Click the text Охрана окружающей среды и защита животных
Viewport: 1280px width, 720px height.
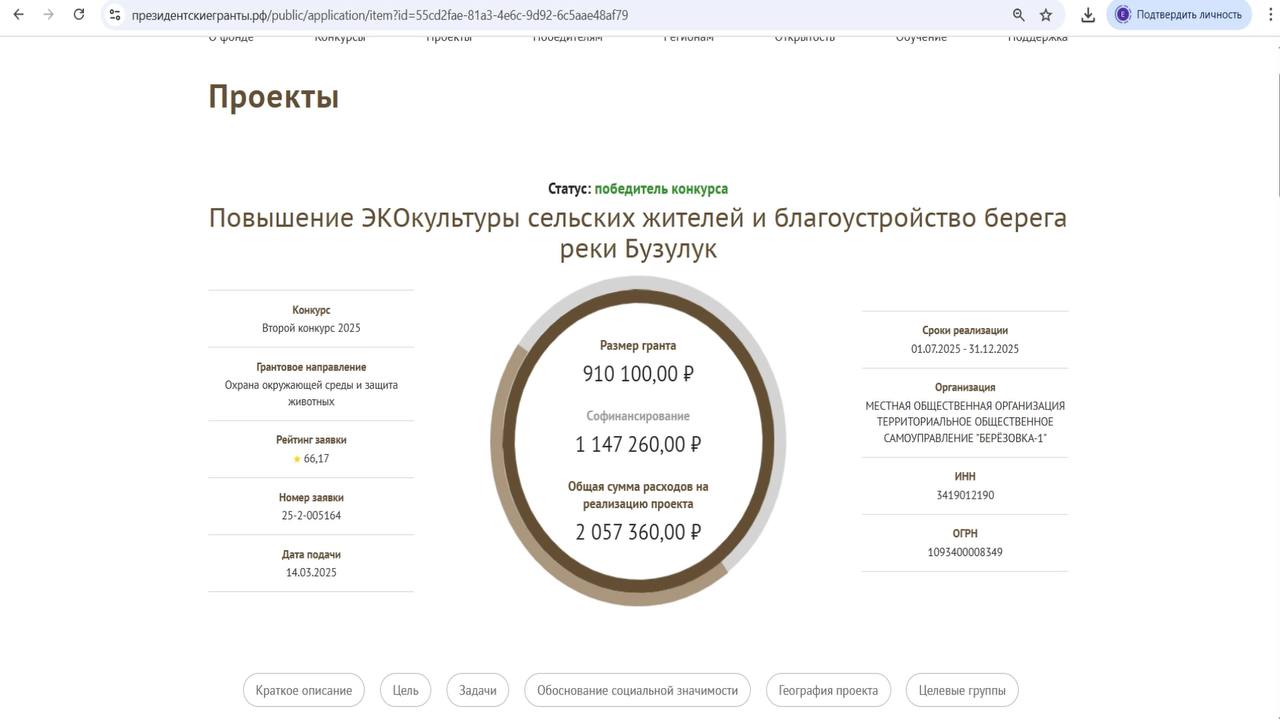tap(311, 393)
